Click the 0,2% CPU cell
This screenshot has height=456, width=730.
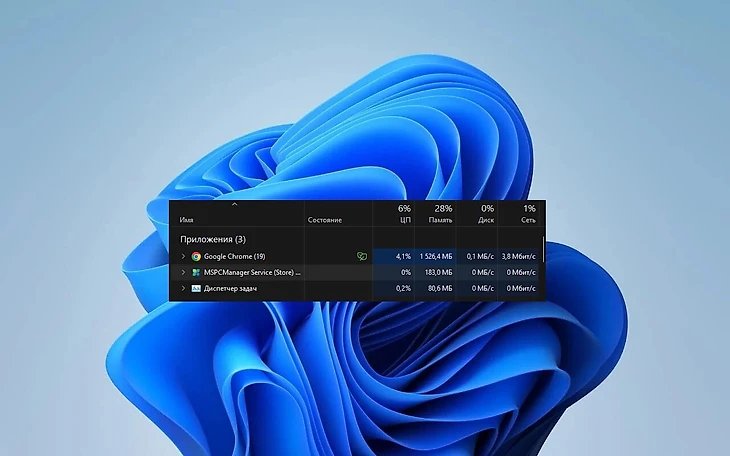393,288
